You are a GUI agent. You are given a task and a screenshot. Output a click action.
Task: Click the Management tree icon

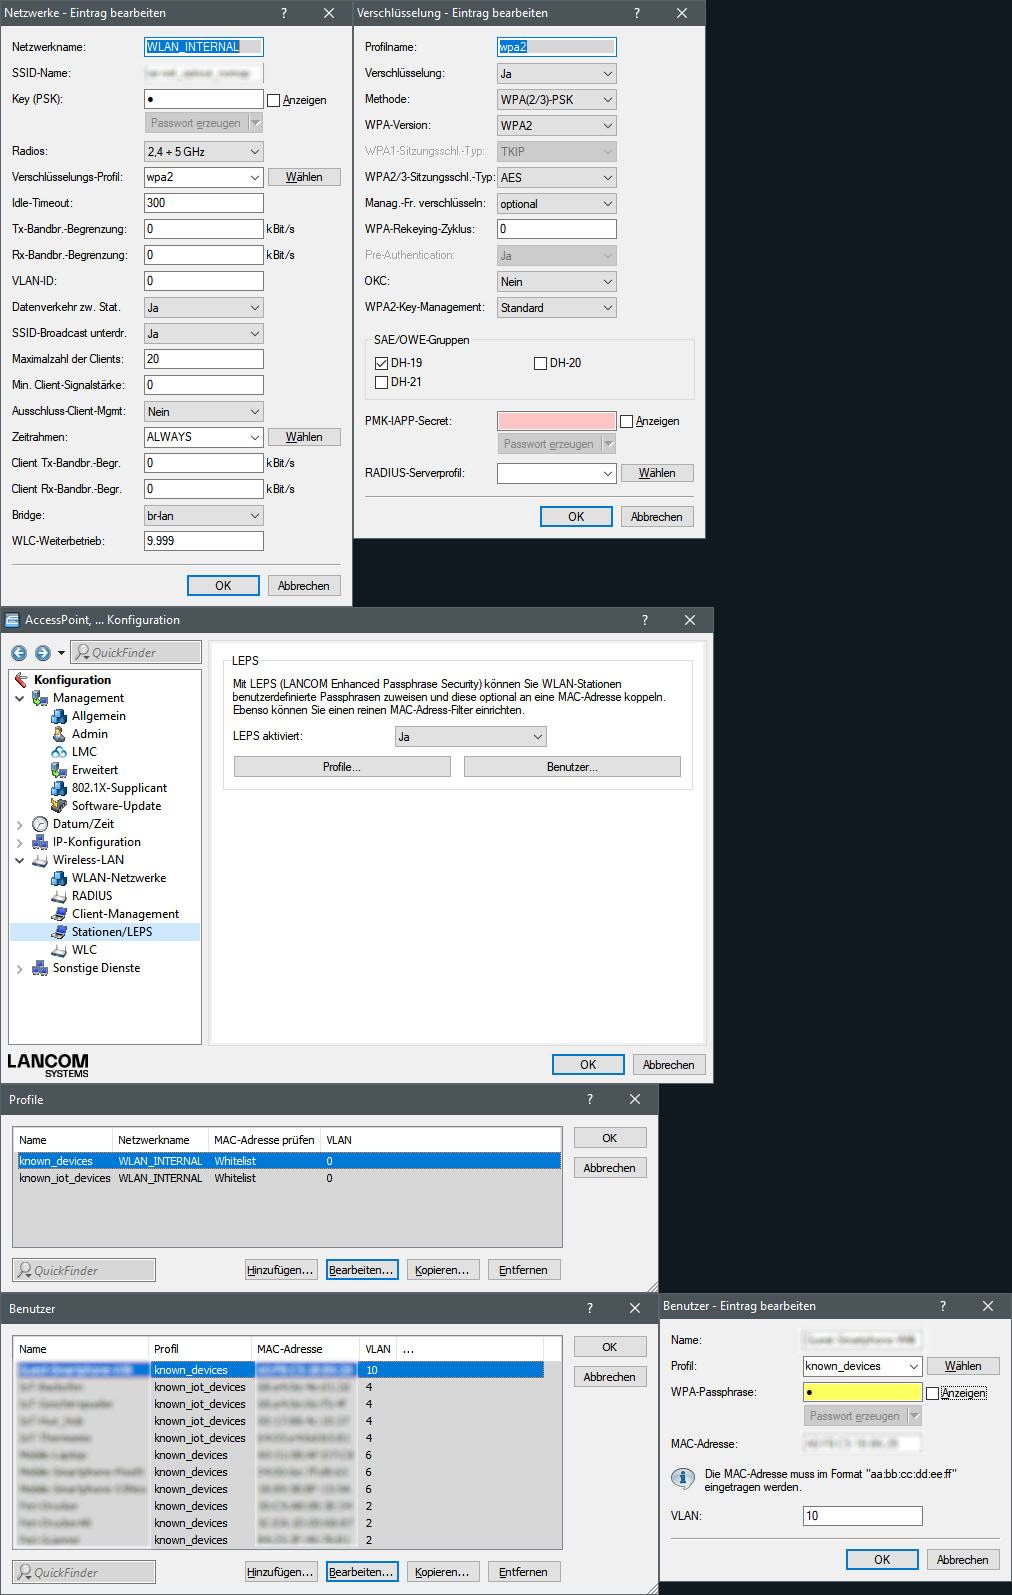click(40, 698)
